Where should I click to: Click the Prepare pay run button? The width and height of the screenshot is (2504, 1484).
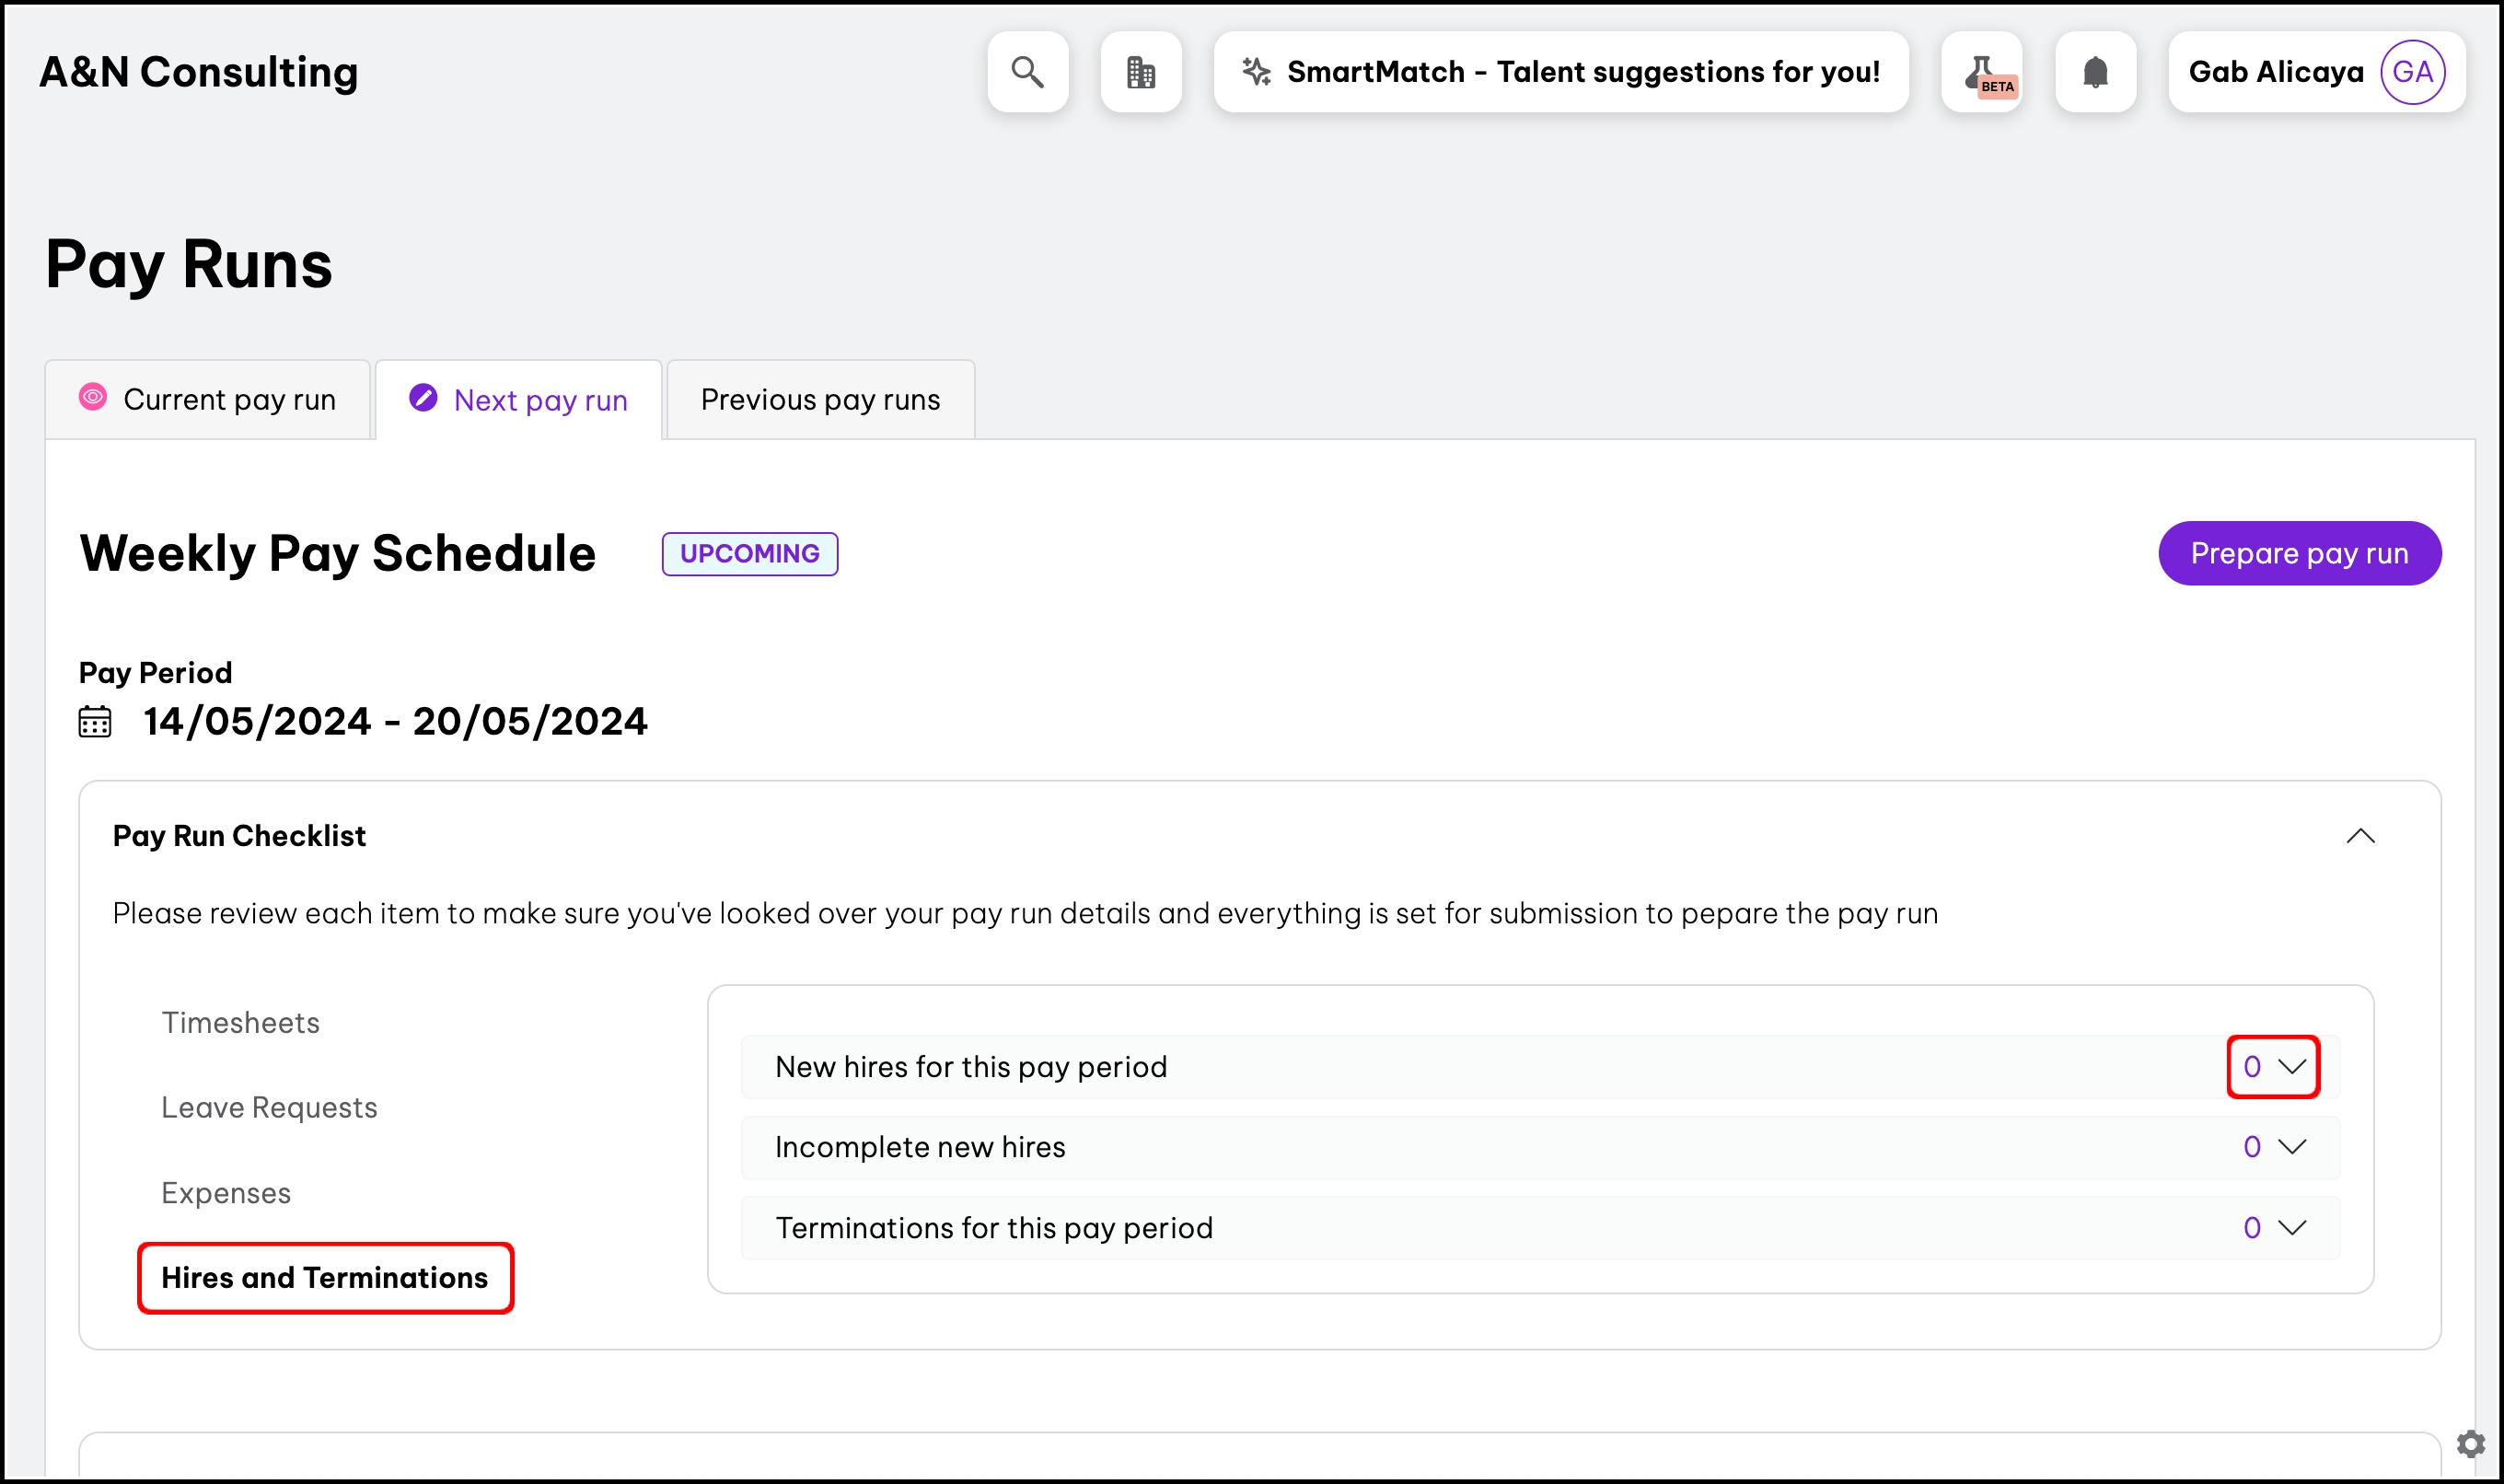(x=2299, y=553)
